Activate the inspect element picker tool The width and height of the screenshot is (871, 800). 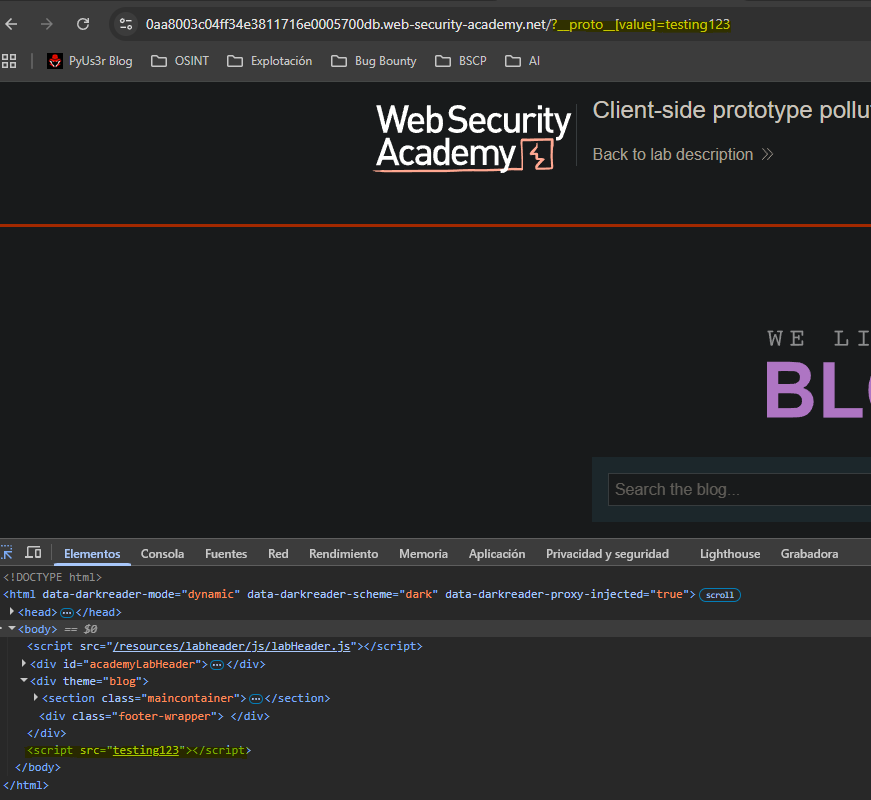click(7, 553)
